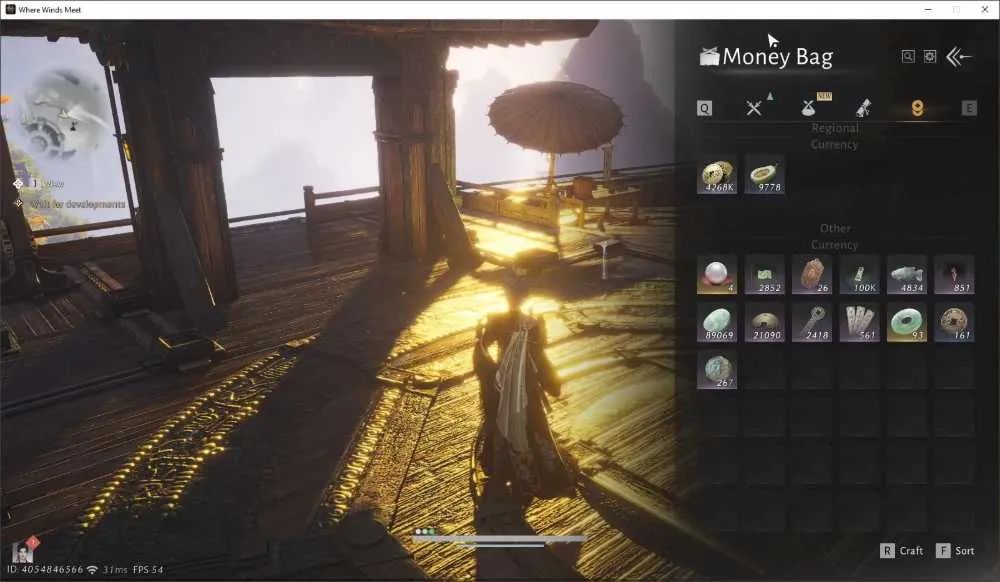The width and height of the screenshot is (1000, 582).
Task: Switch to the crossed swords equipment tab
Action: [754, 108]
